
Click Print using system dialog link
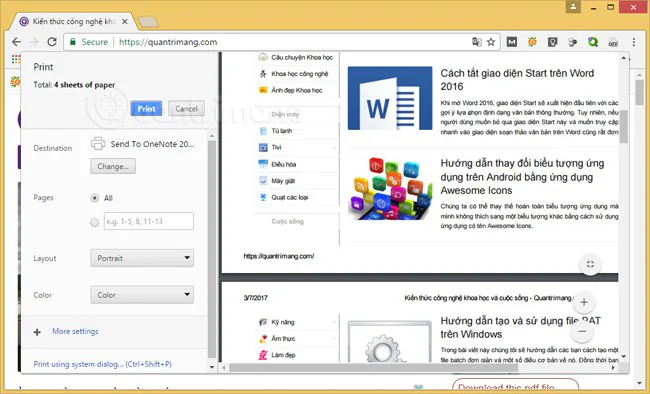point(102,364)
